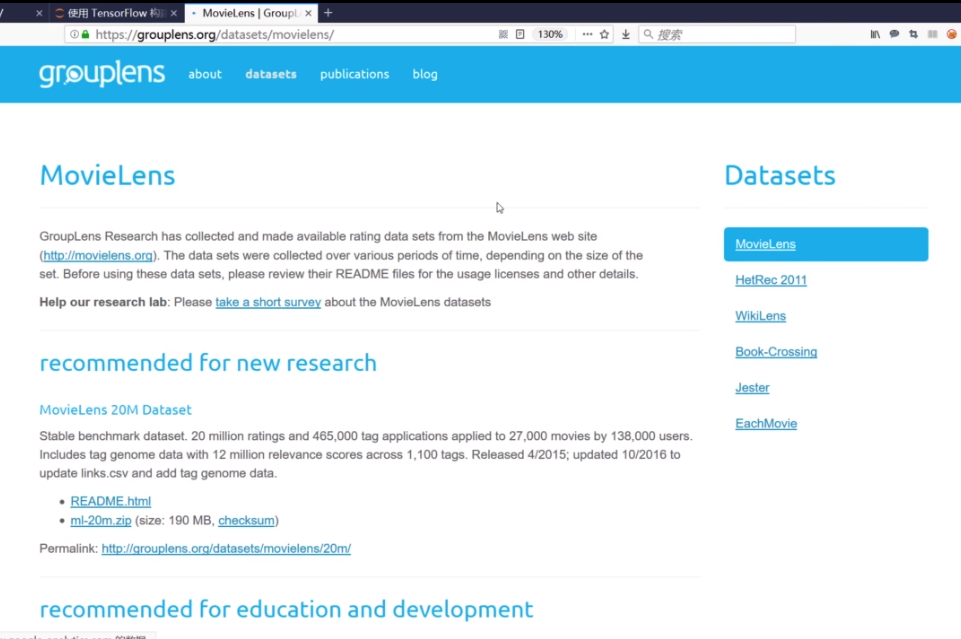Click the grouplens logo

click(102, 74)
